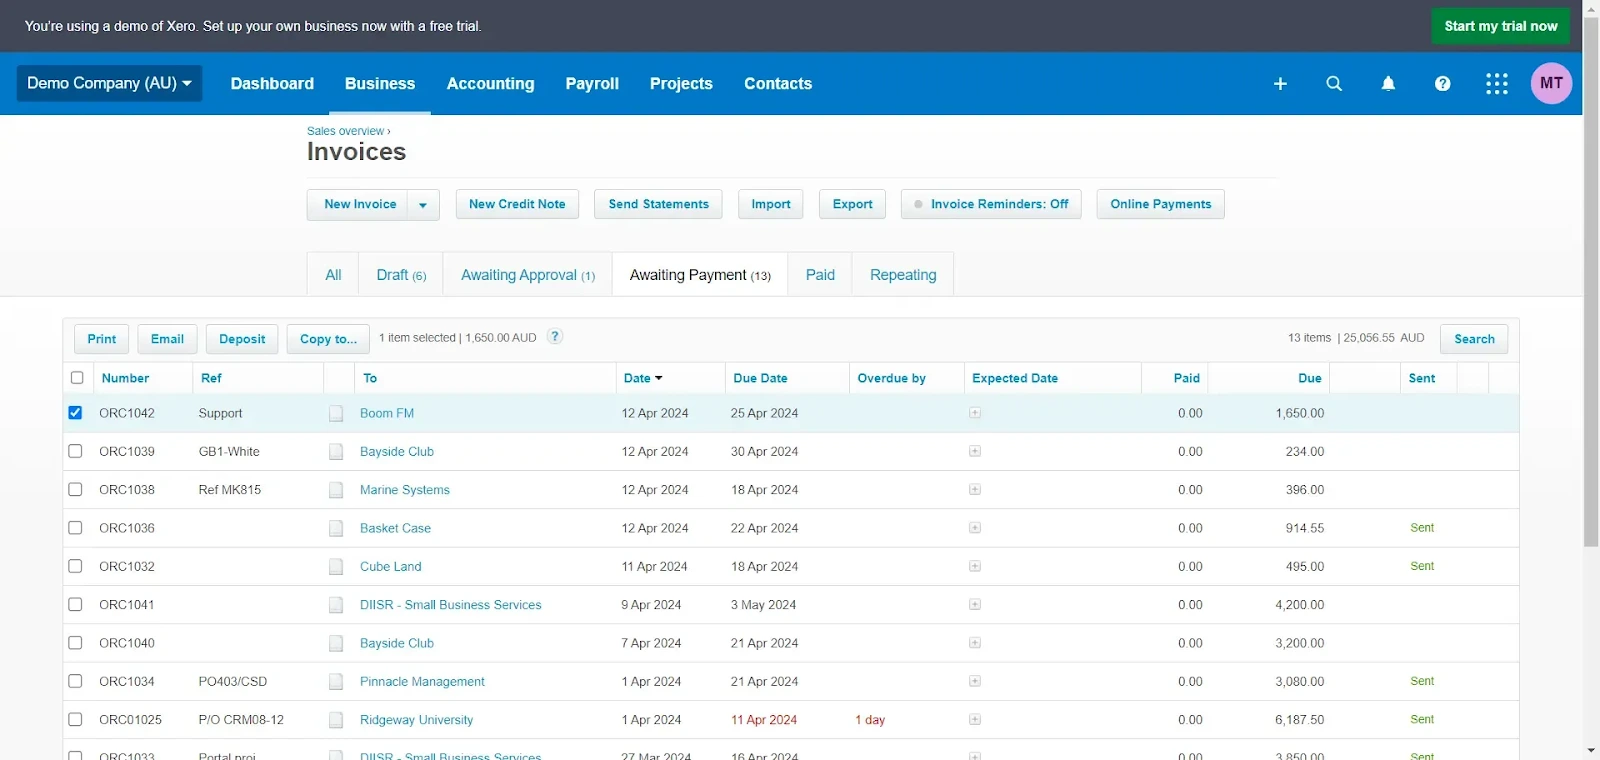Expand the New Invoice dropdown arrow
Image resolution: width=1600 pixels, height=760 pixels.
point(423,204)
